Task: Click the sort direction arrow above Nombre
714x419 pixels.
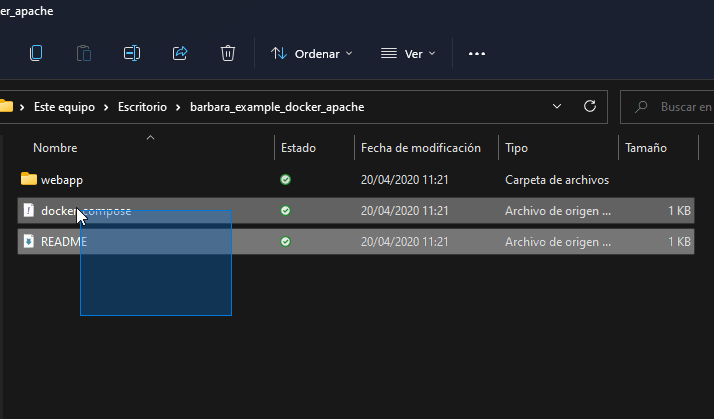Action: (150, 137)
